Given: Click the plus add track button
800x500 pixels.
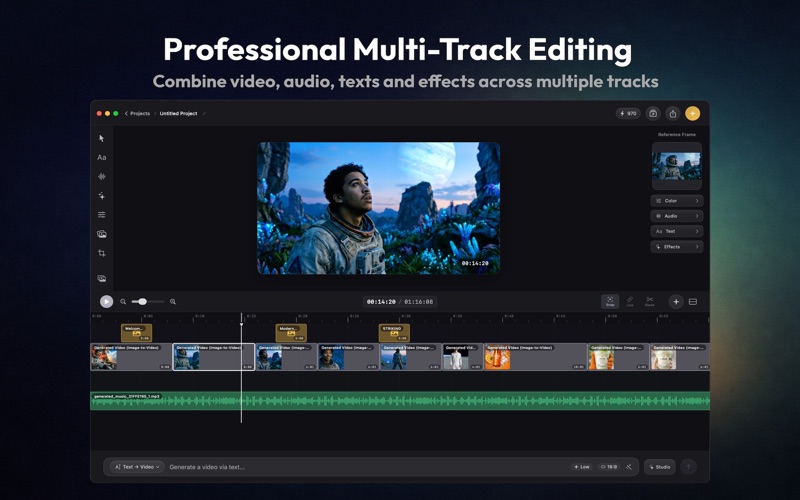Looking at the screenshot, I should coord(676,302).
